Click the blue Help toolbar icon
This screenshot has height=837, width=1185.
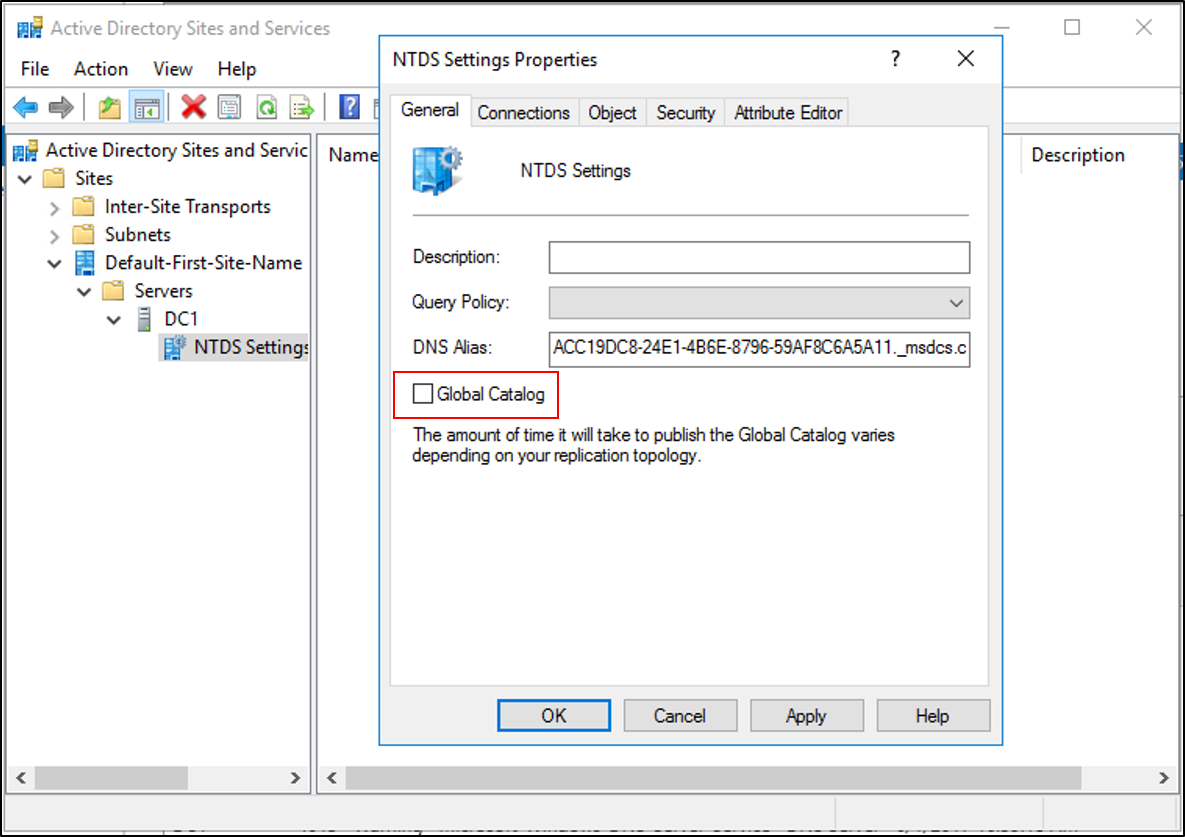349,107
